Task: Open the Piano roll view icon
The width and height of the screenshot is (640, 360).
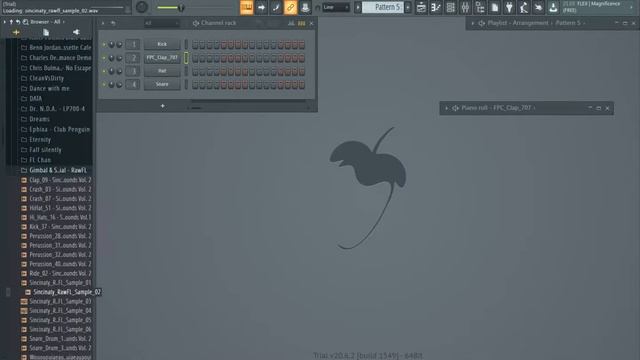Action: pyautogui.click(x=436, y=7)
